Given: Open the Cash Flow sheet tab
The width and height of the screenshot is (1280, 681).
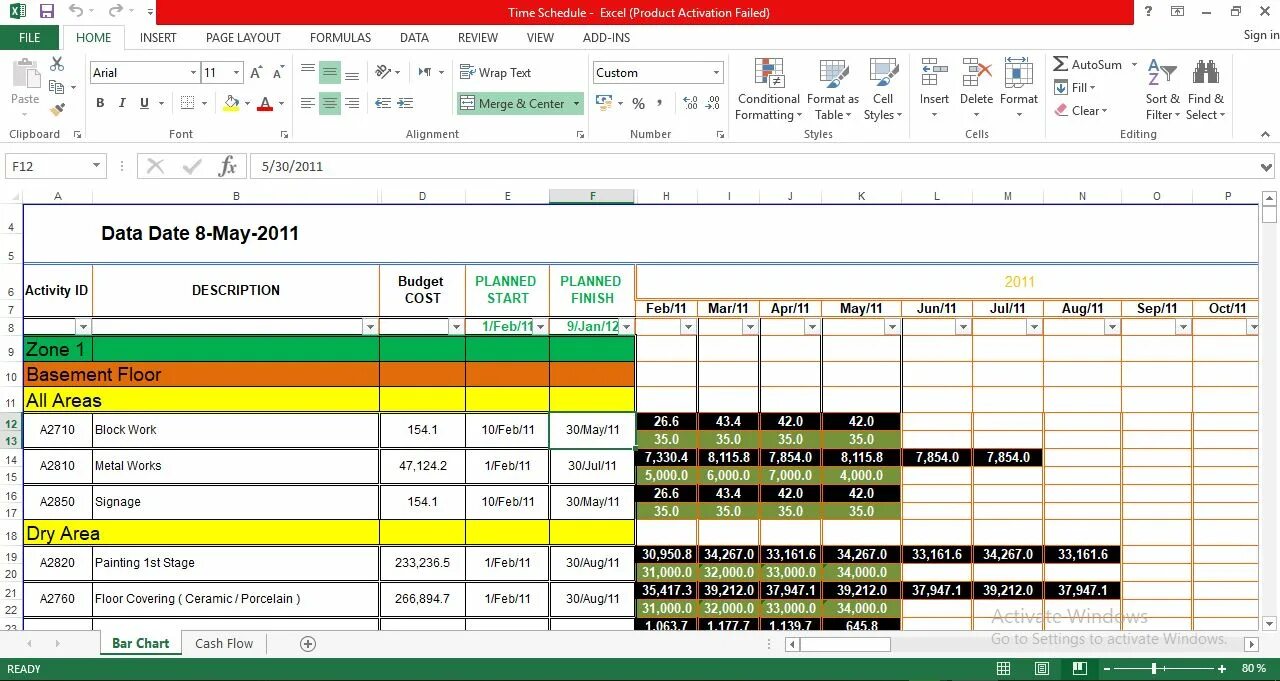Looking at the screenshot, I should tap(224, 643).
